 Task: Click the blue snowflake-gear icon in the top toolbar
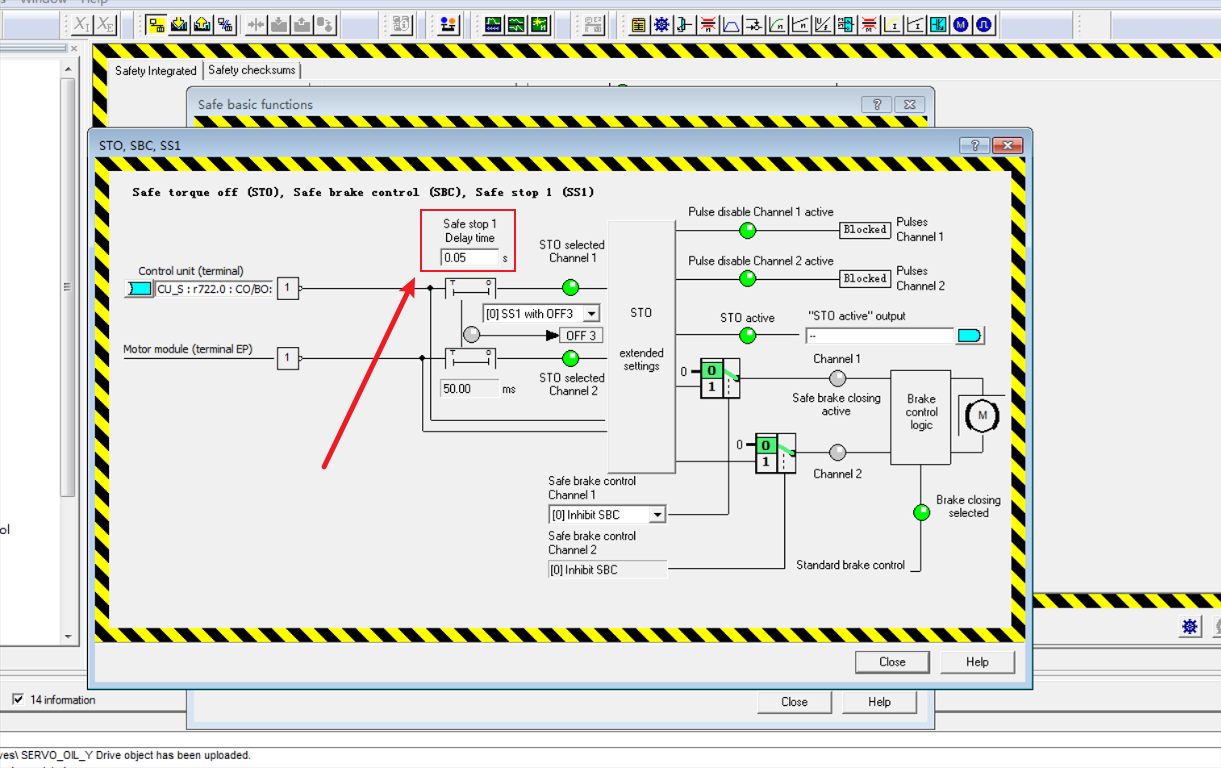coord(661,25)
